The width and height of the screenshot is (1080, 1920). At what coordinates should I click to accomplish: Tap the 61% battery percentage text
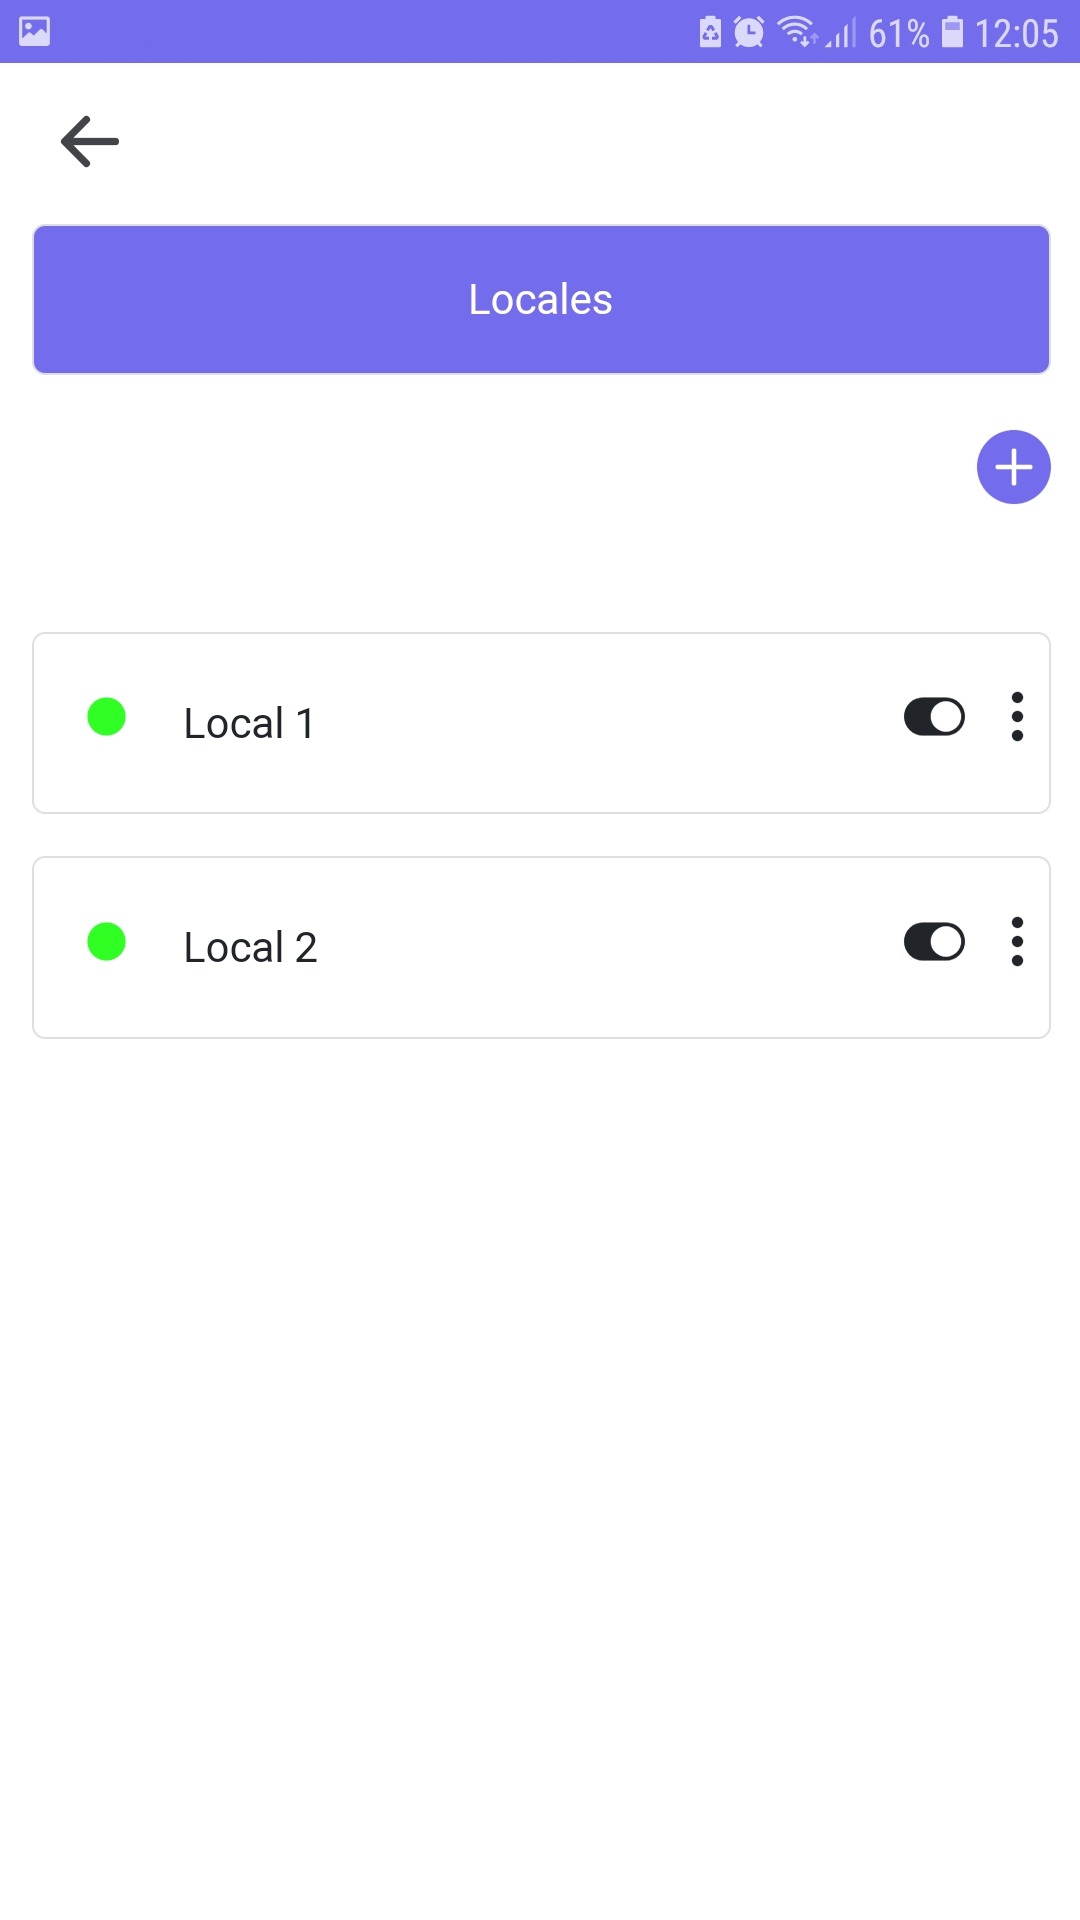[x=898, y=33]
